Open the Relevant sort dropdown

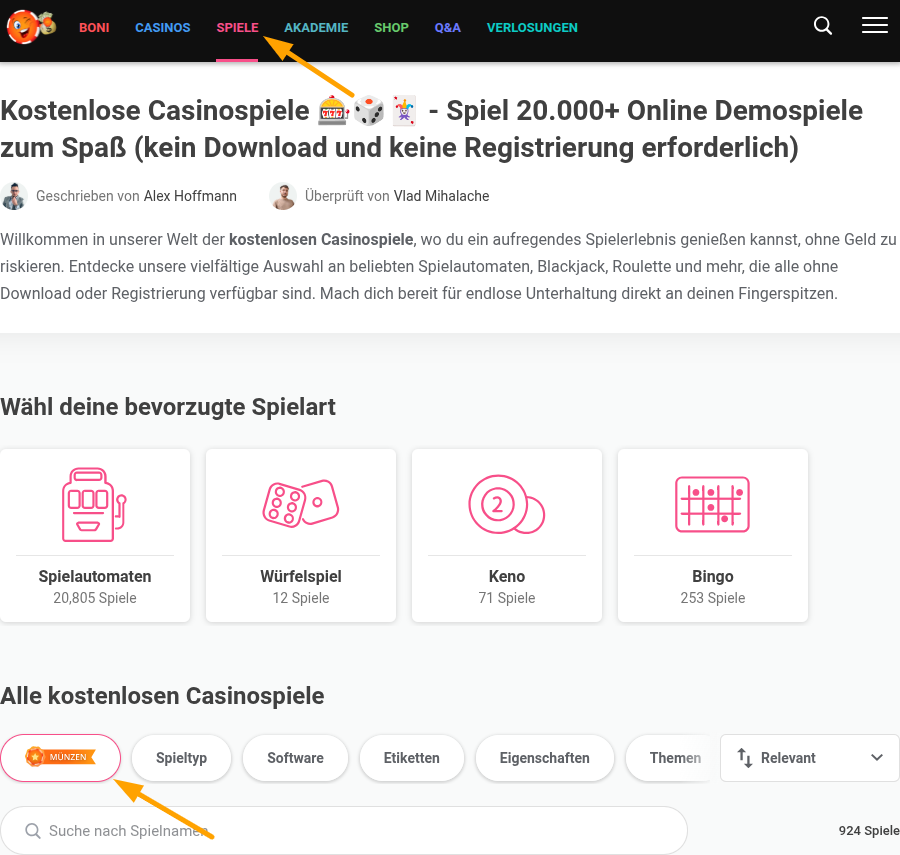(x=809, y=758)
